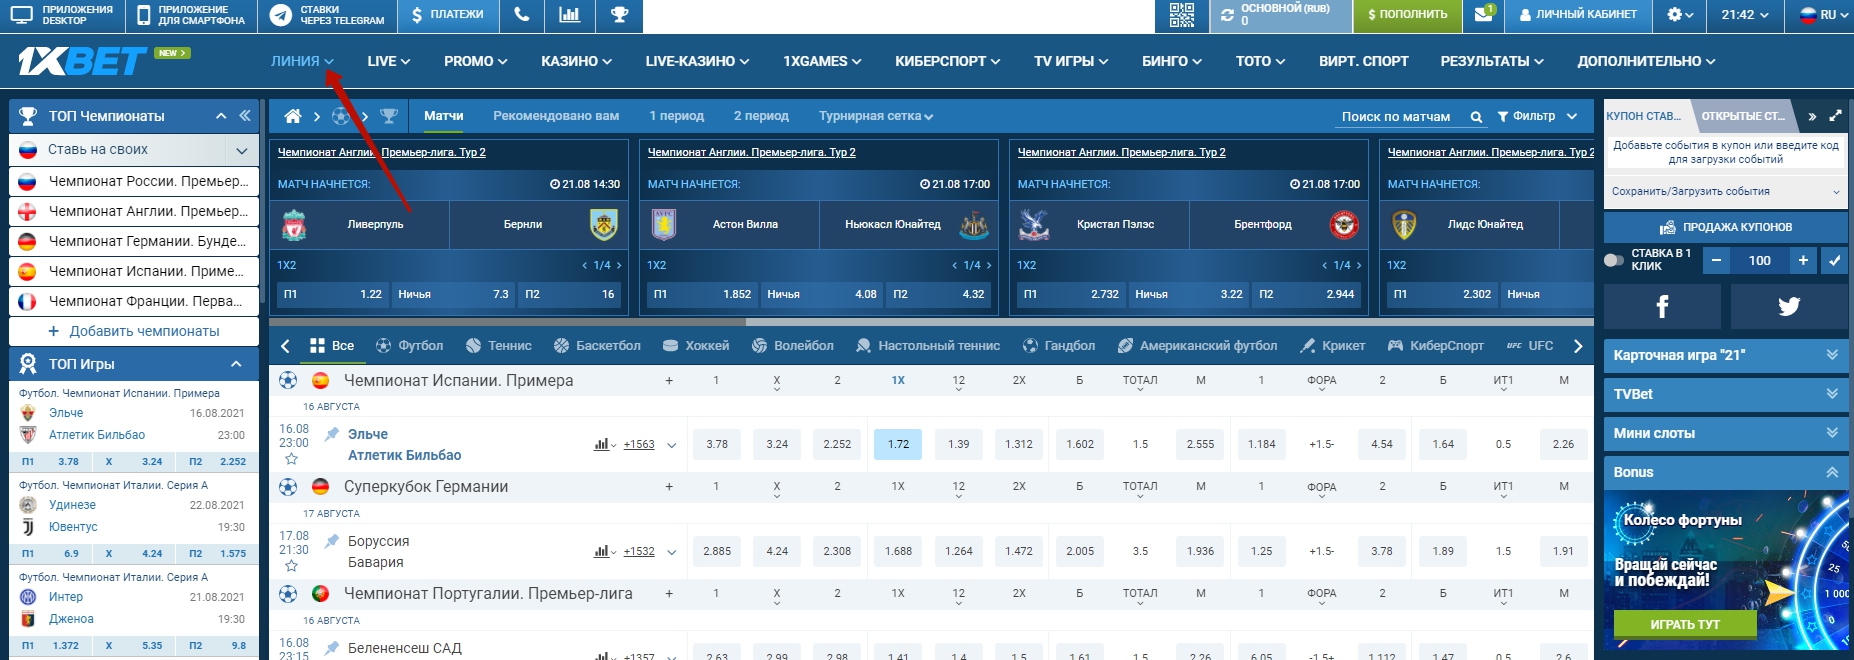
Task: Click the magnifier search icon by Поиск по матчам
Action: pyautogui.click(x=1476, y=117)
